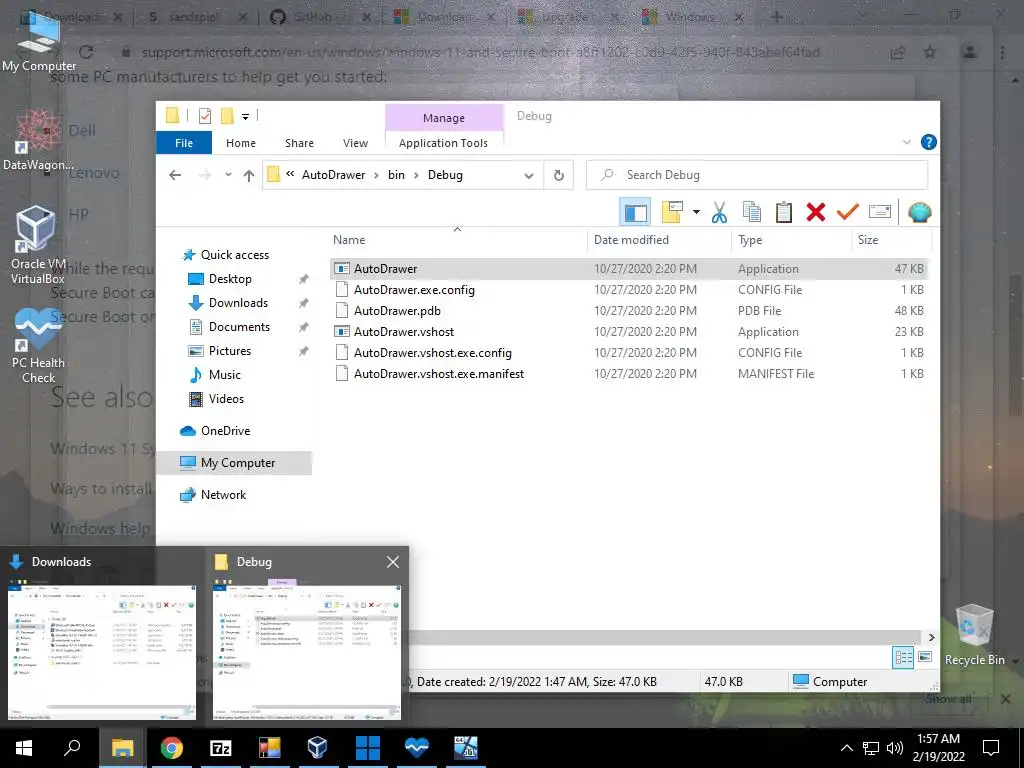Open the recent locations dropdown arrow
This screenshot has height=768, width=1024.
(228, 175)
